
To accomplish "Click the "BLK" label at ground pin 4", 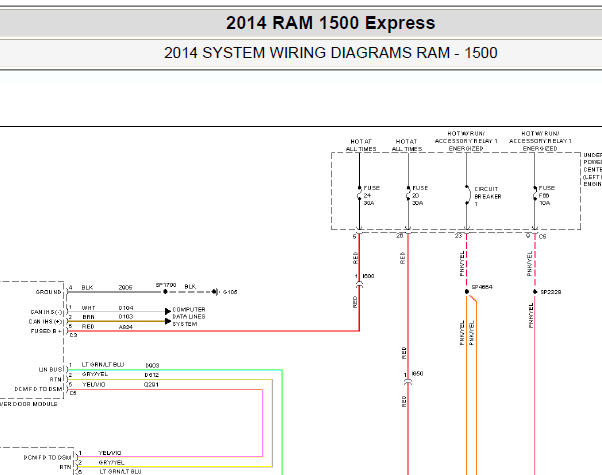I will click(x=87, y=288).
